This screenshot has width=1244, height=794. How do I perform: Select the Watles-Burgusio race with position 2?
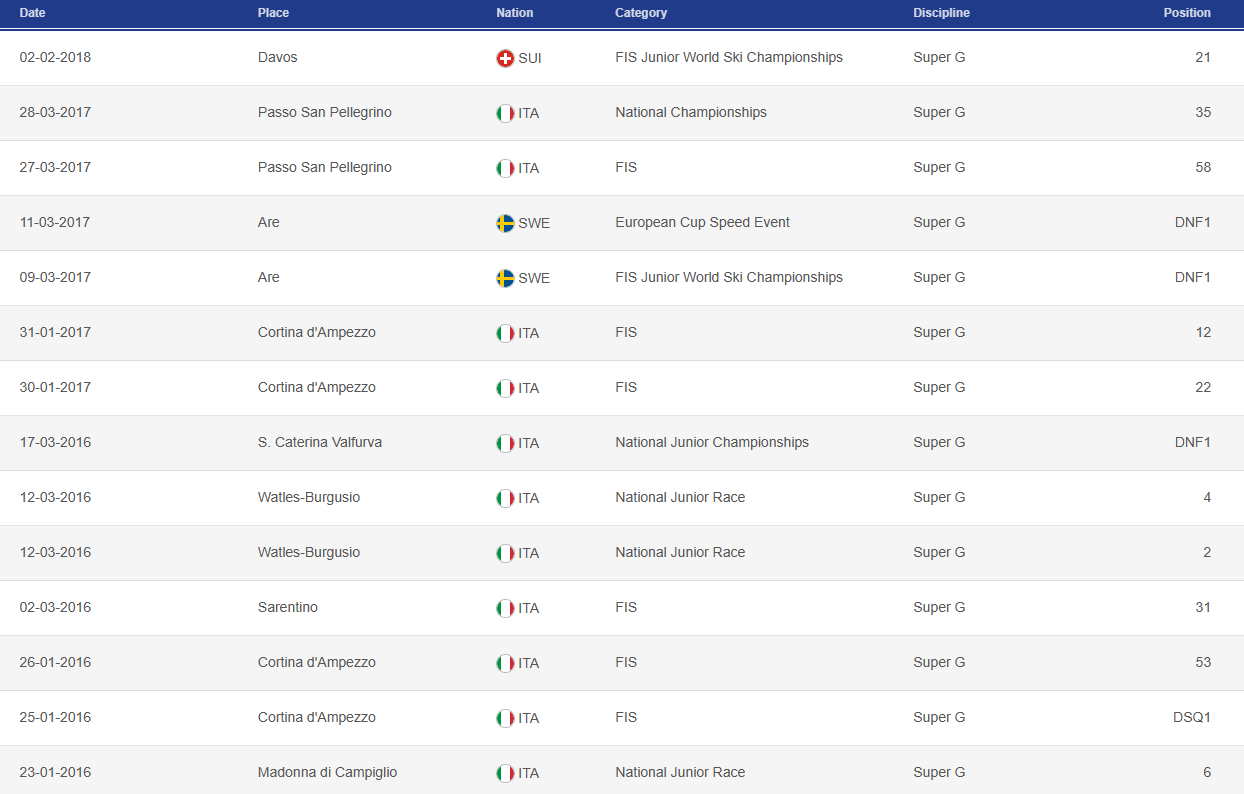click(x=308, y=553)
